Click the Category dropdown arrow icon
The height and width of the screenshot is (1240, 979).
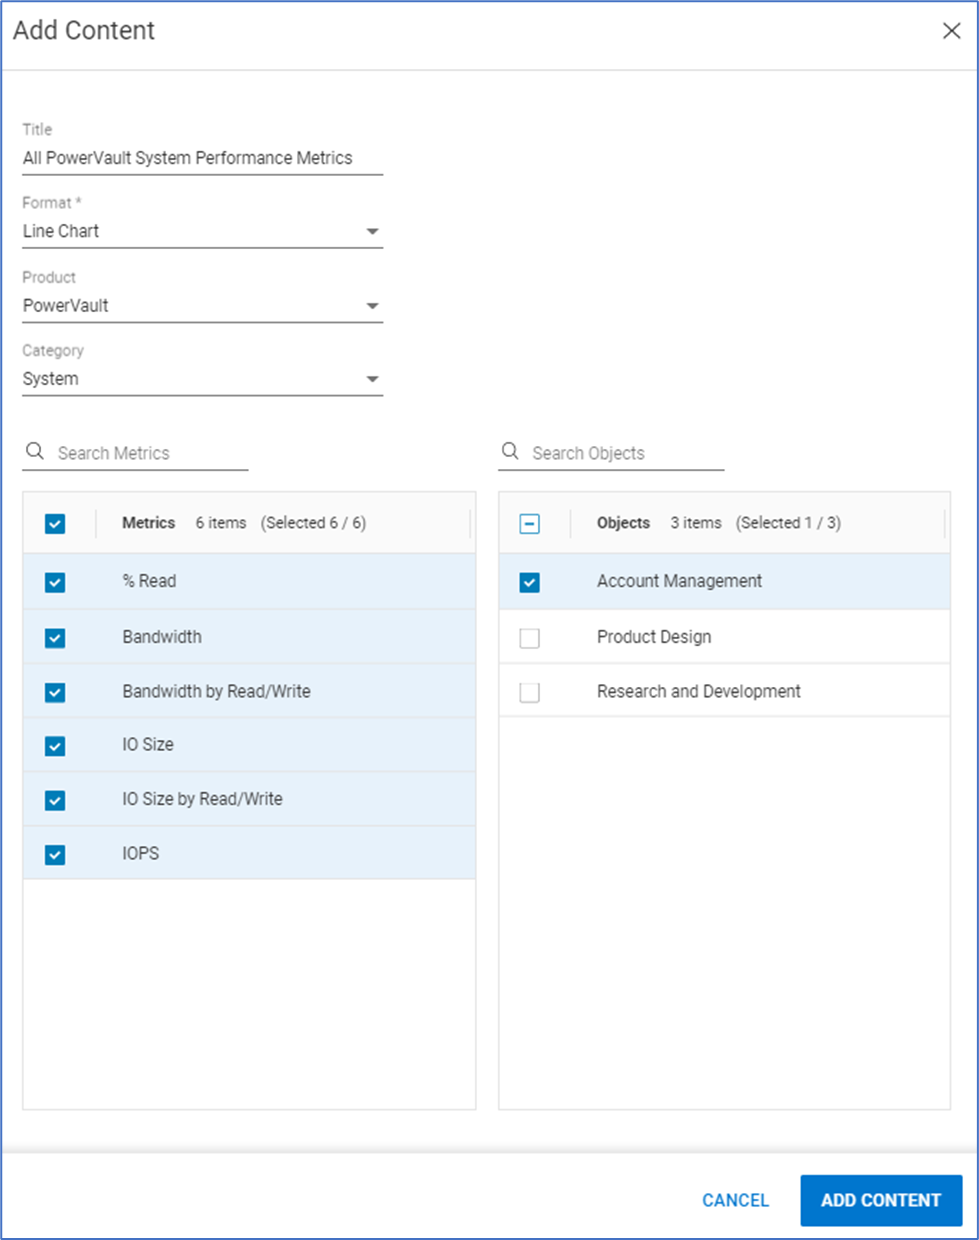click(373, 378)
